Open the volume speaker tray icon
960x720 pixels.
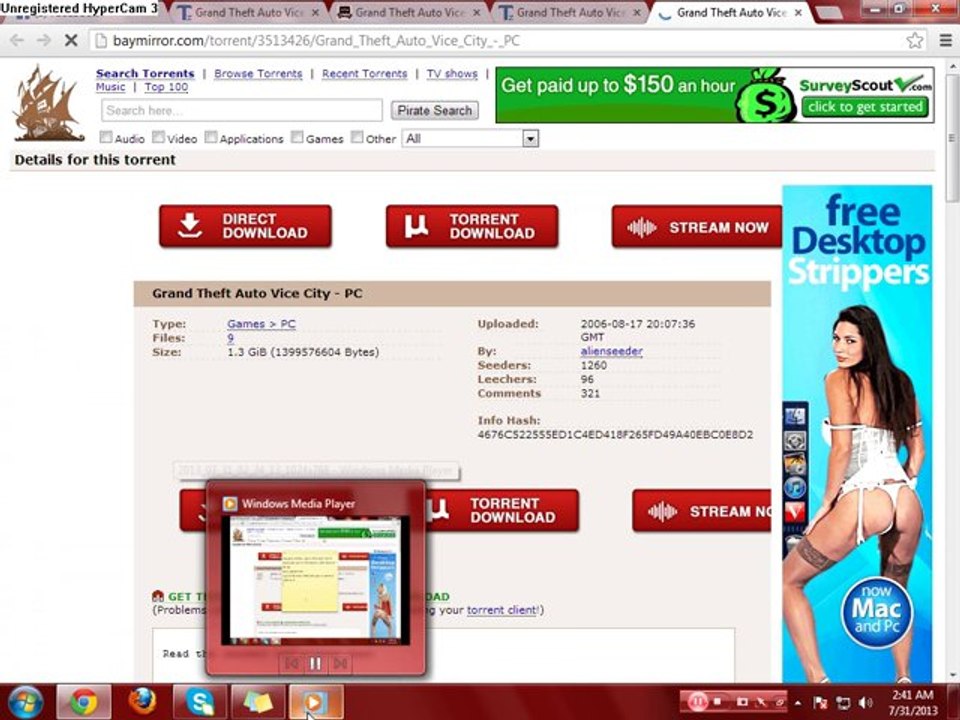[865, 702]
